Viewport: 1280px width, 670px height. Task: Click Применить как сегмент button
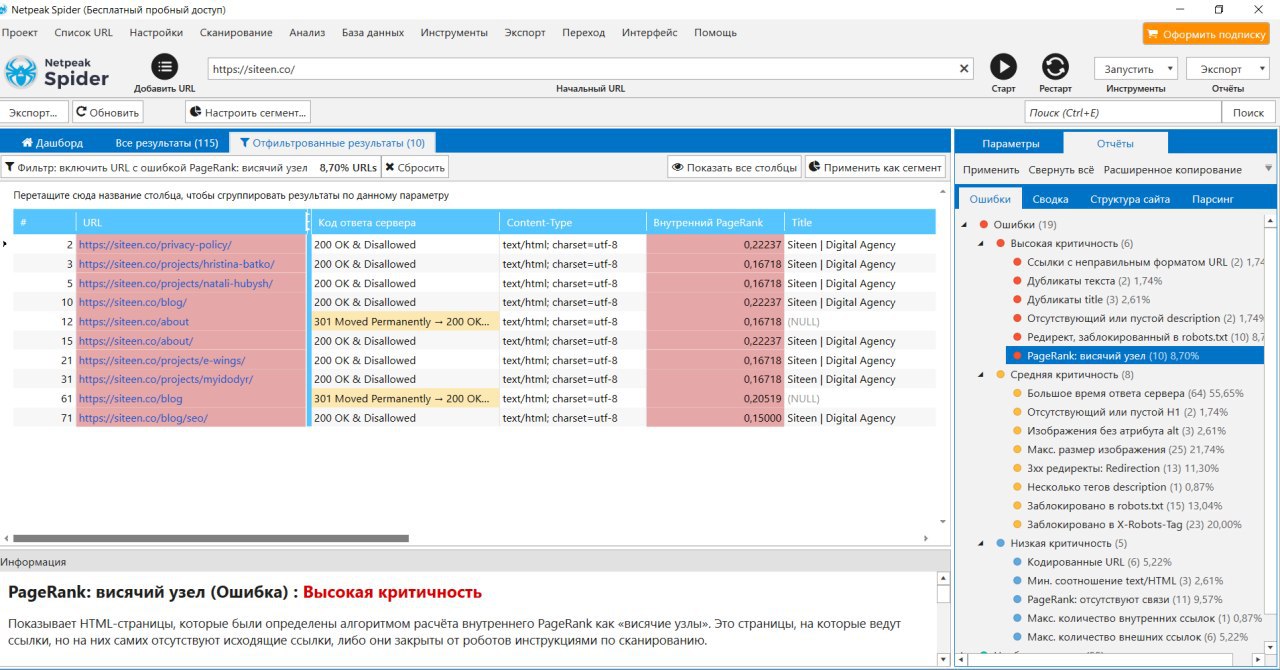tap(875, 167)
